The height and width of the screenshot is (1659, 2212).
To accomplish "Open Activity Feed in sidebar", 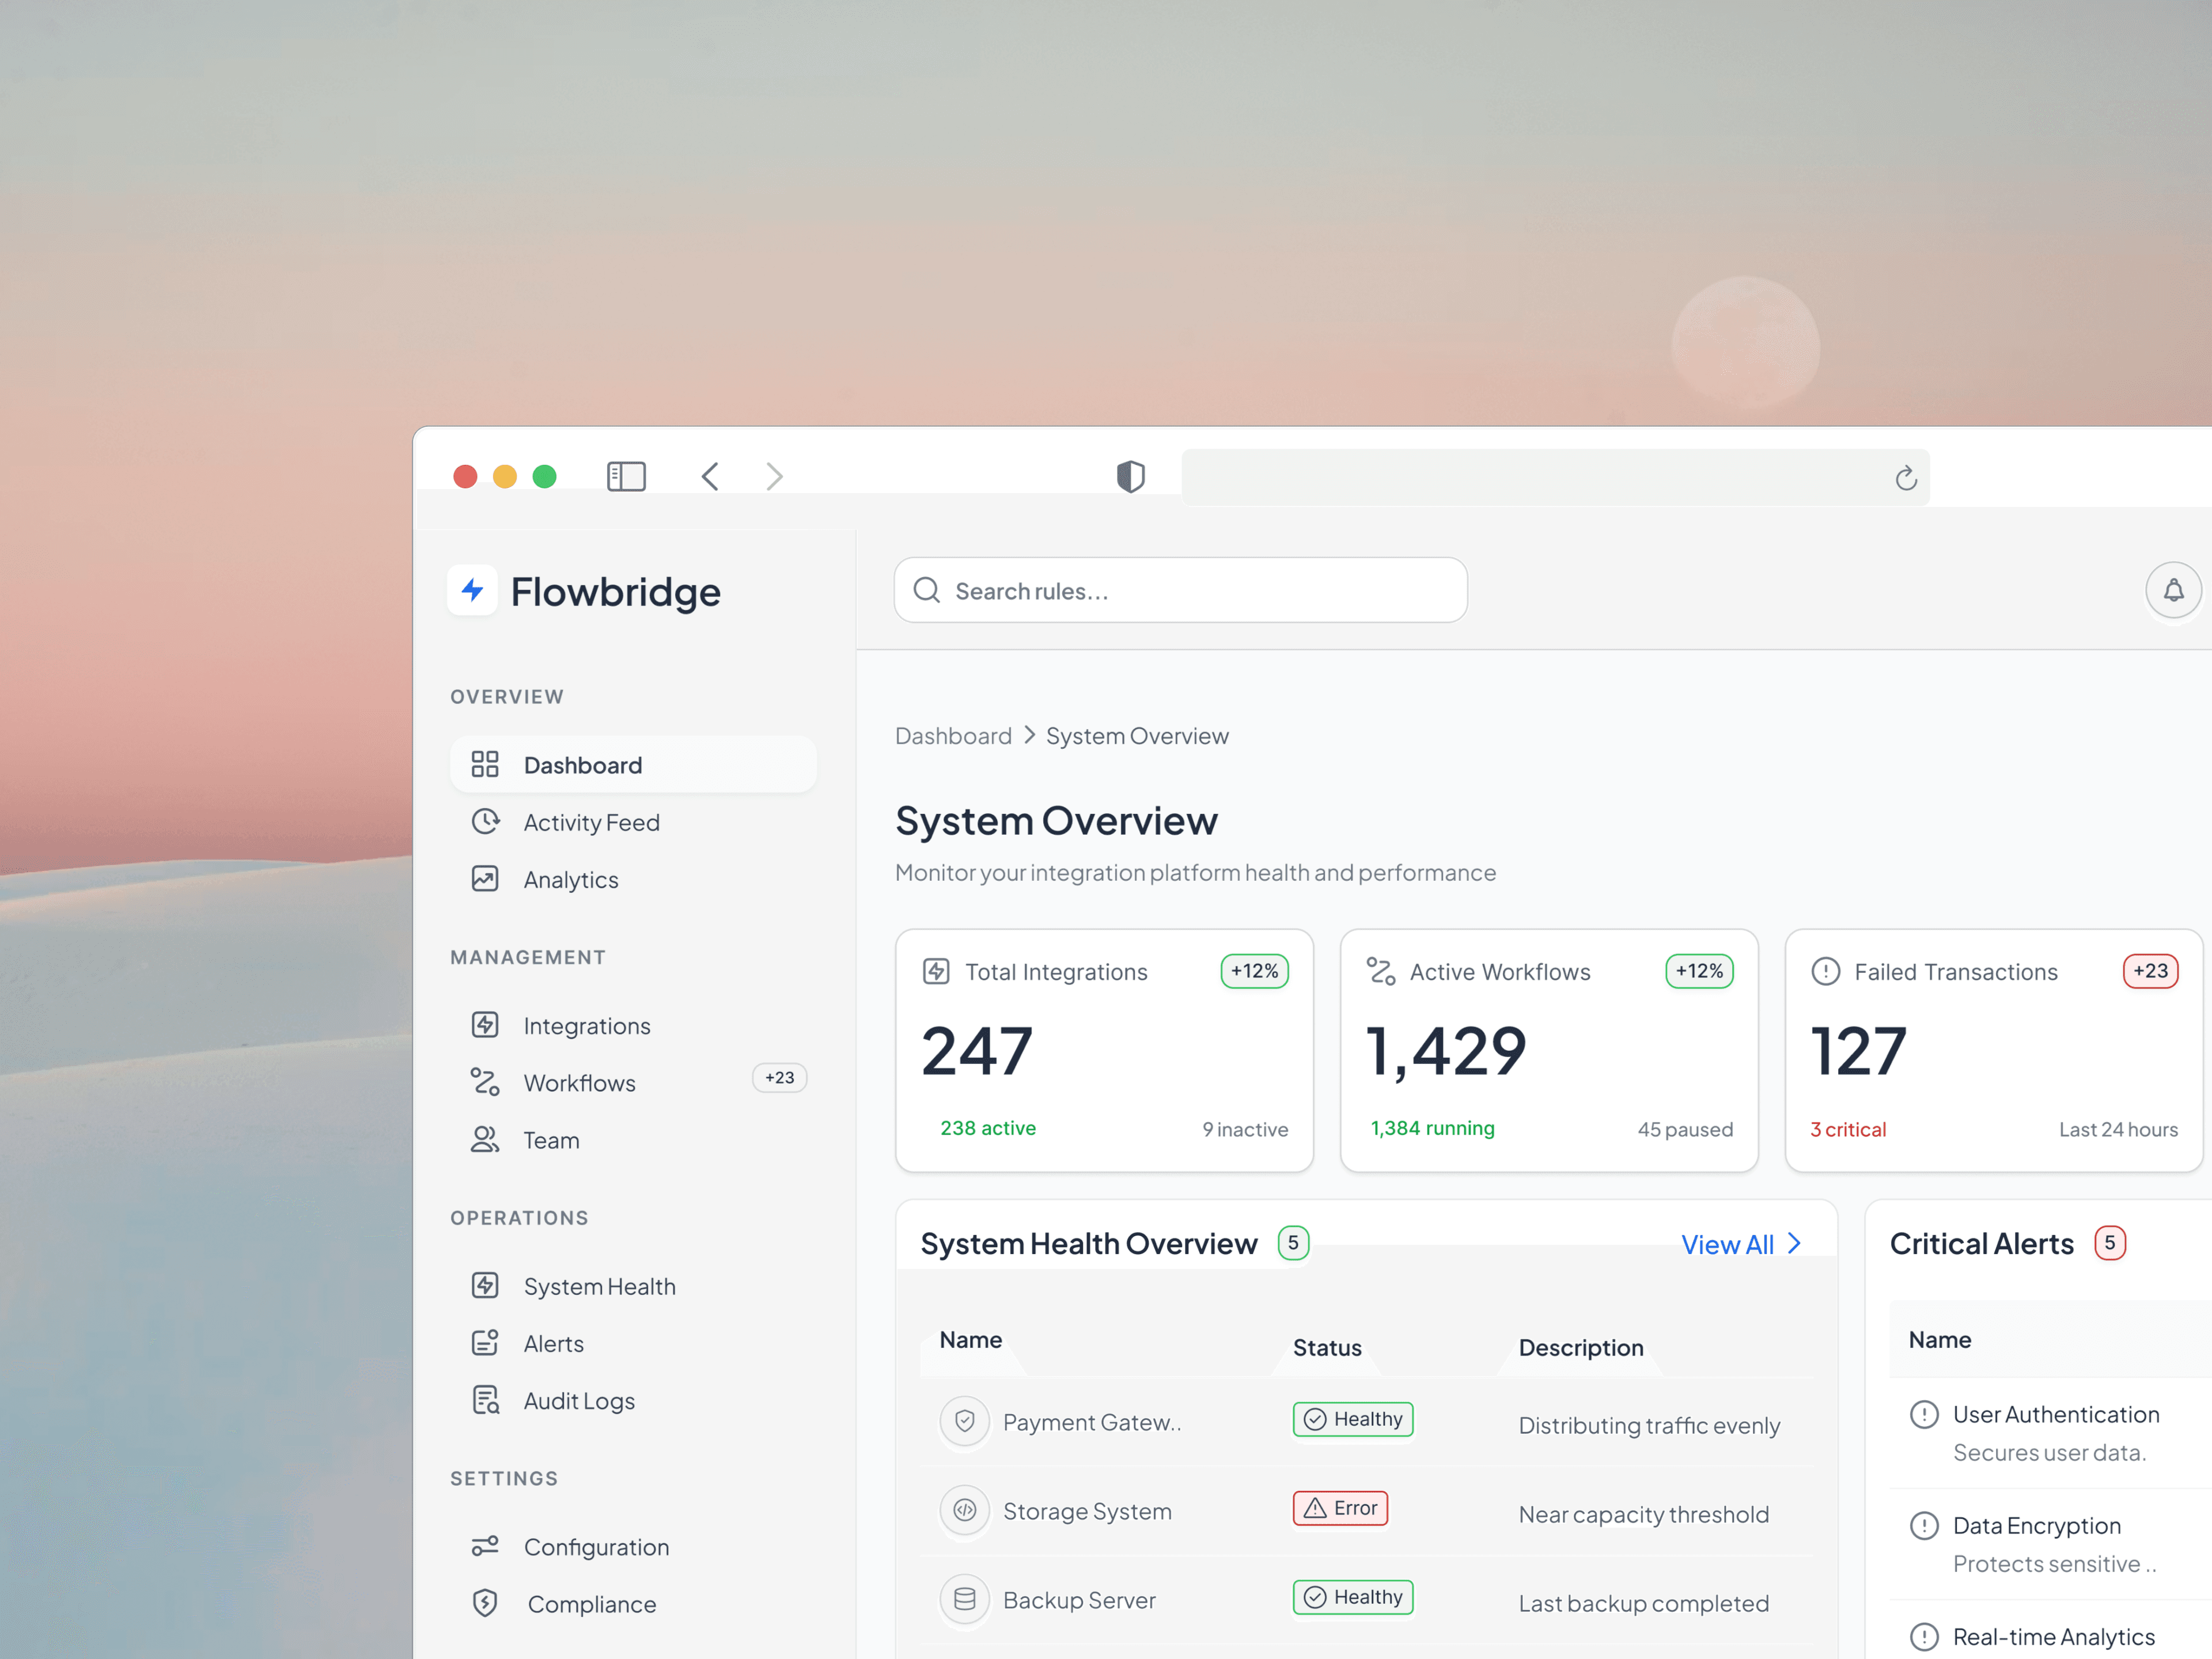I will pyautogui.click(x=590, y=822).
